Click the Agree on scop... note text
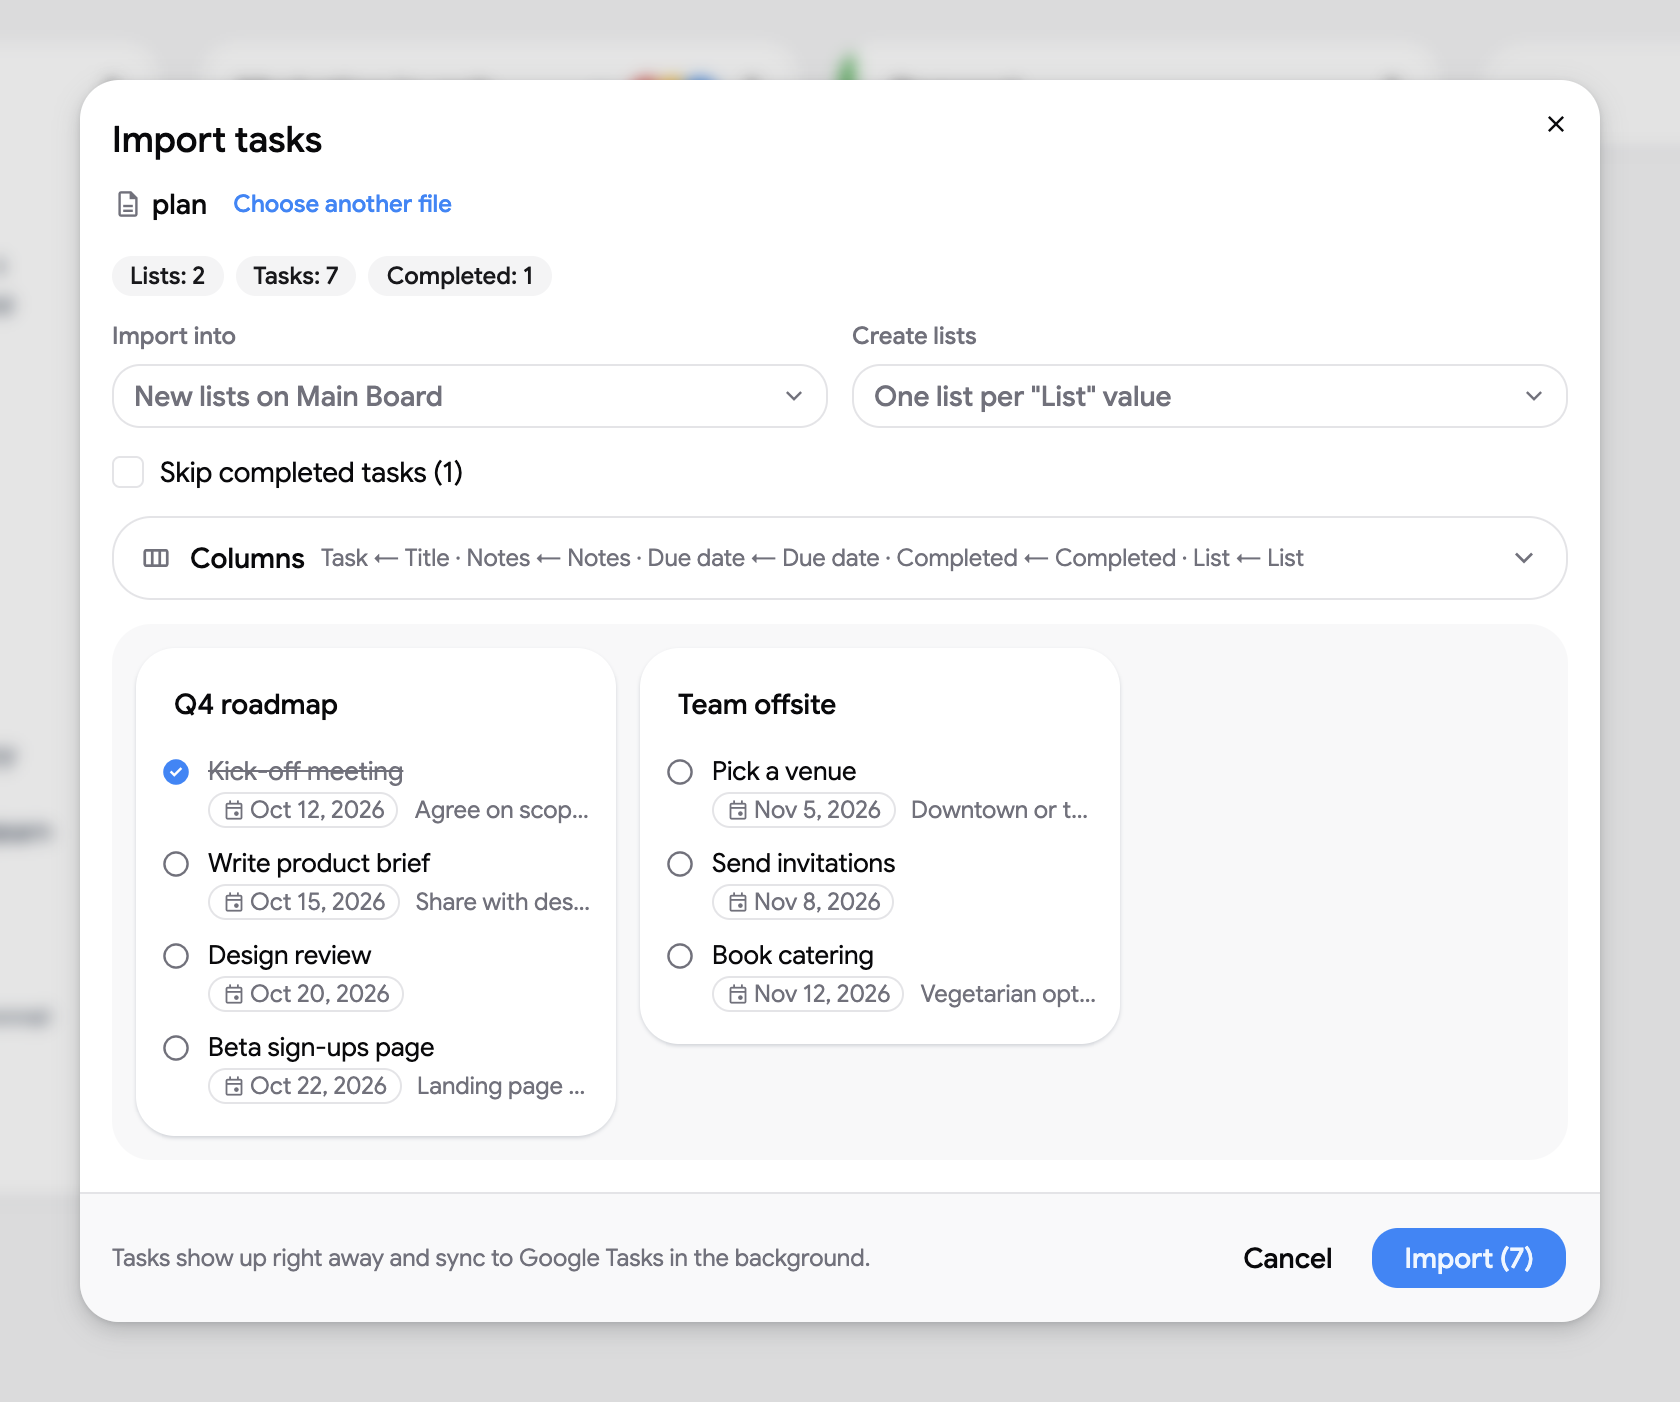The image size is (1680, 1402). 502,810
